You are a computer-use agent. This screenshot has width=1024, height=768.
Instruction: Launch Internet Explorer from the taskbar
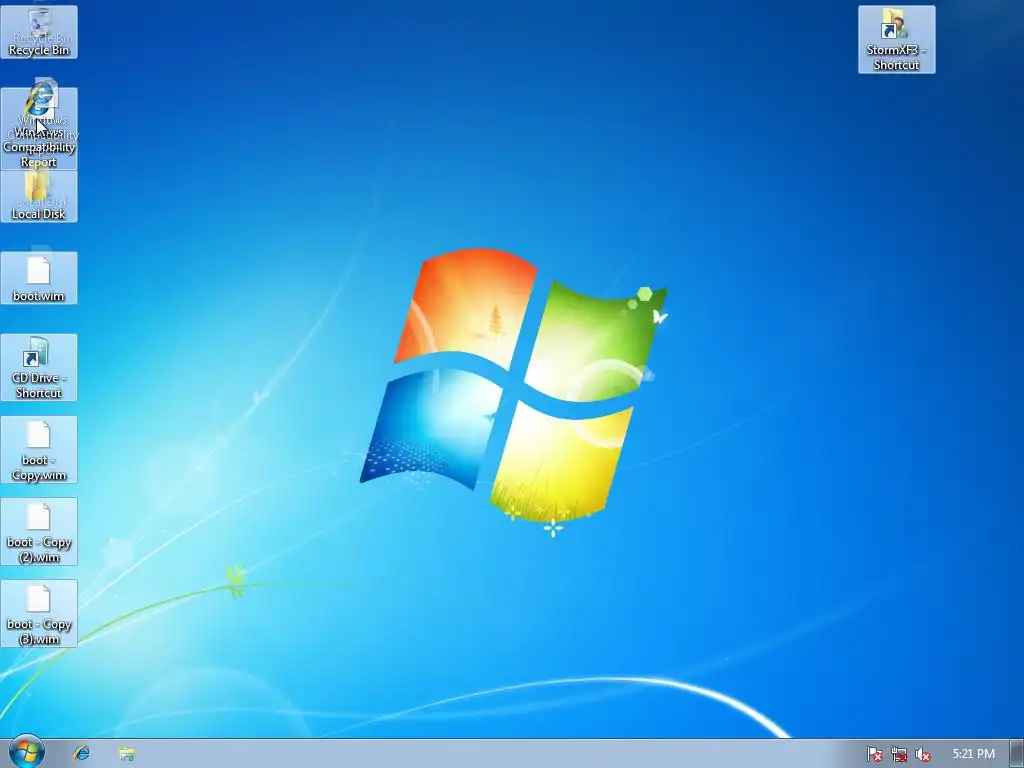(82, 754)
